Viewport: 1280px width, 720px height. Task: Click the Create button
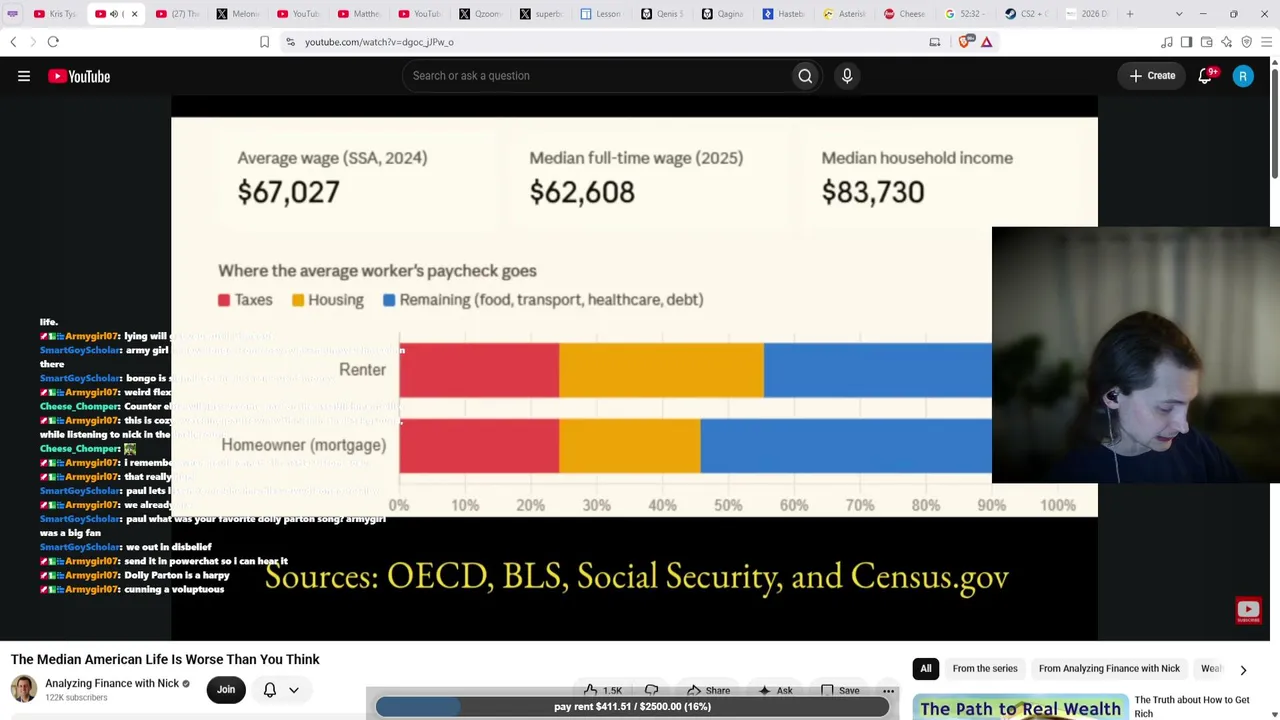tap(1152, 76)
